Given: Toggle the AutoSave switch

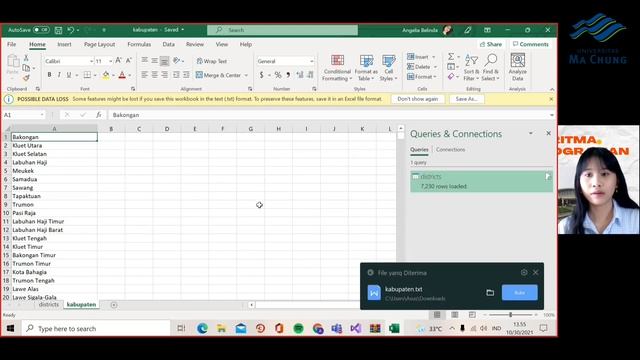Looking at the screenshot, I should tap(41, 30).
